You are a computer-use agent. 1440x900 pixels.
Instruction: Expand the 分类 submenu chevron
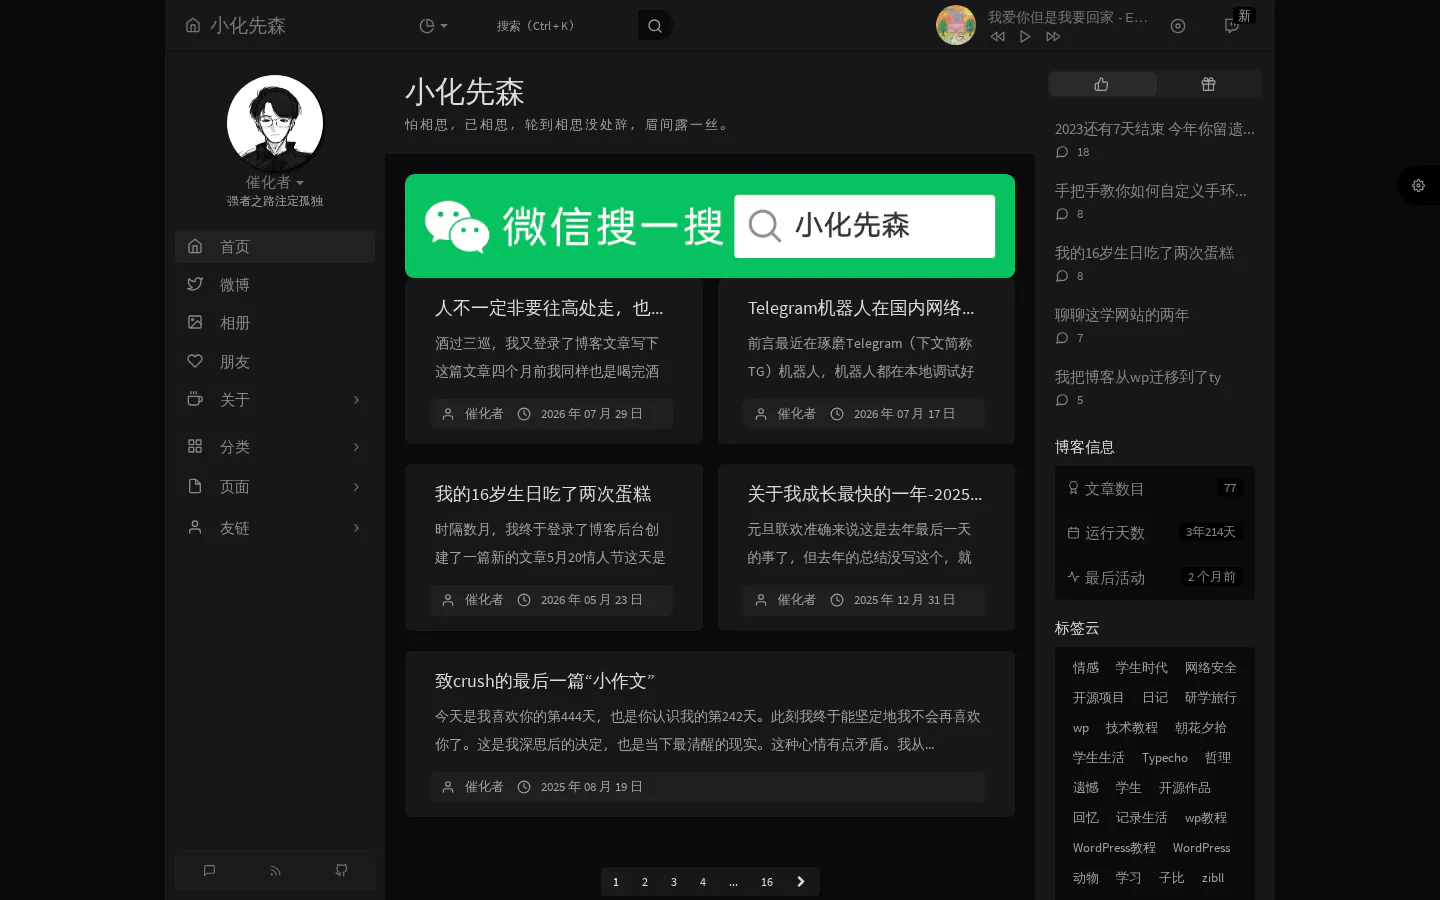(356, 447)
